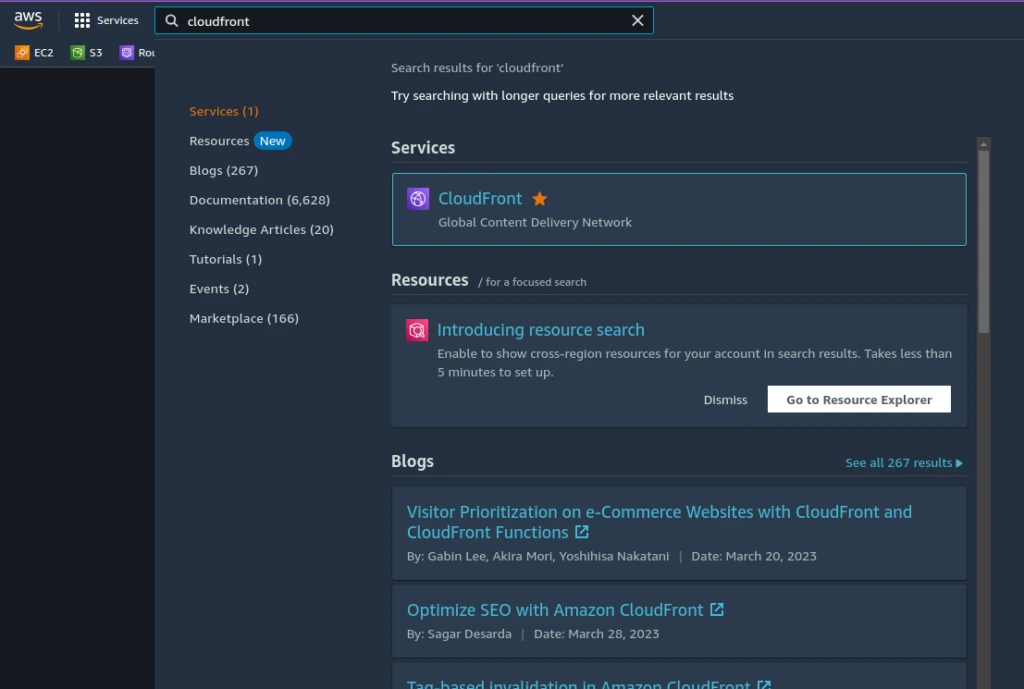Click Global Content Delivery Network description
Viewport: 1024px width, 689px height.
[x=535, y=223]
